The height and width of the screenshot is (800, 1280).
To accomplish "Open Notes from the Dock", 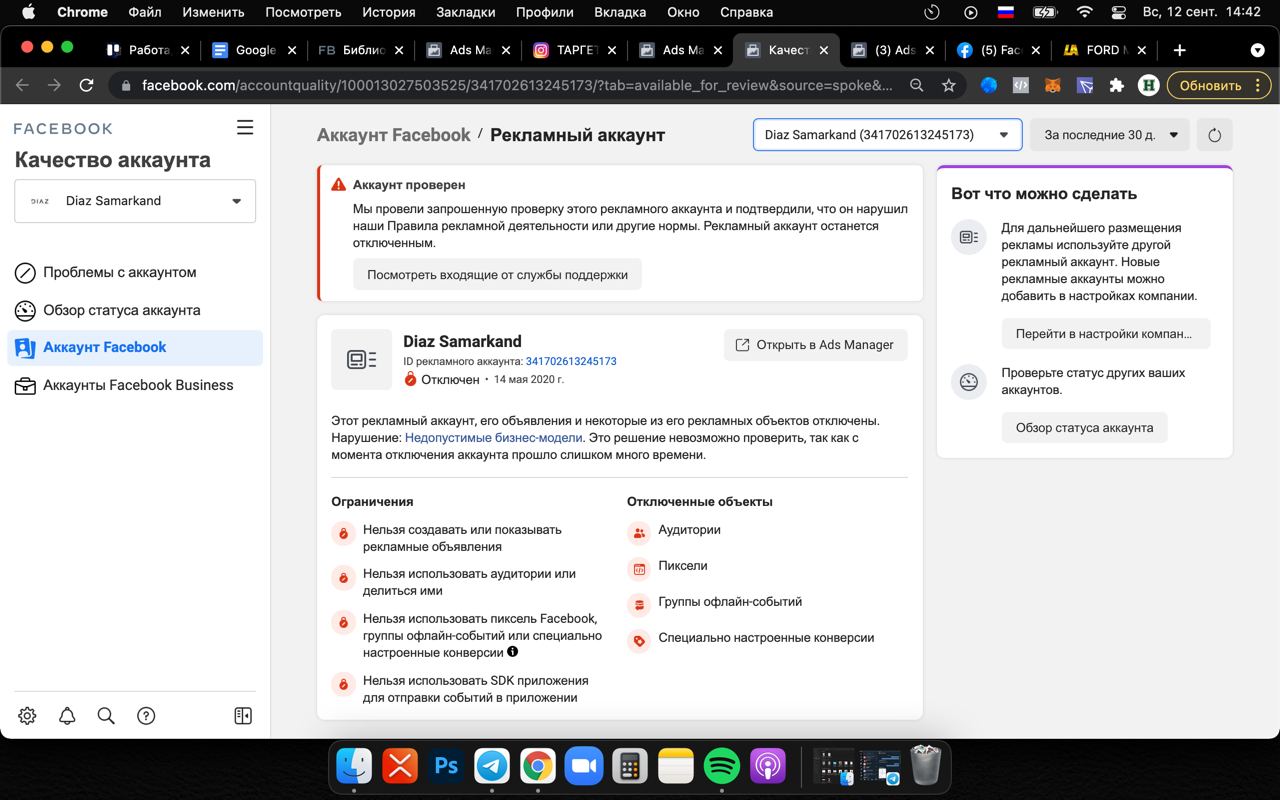I will pos(676,767).
